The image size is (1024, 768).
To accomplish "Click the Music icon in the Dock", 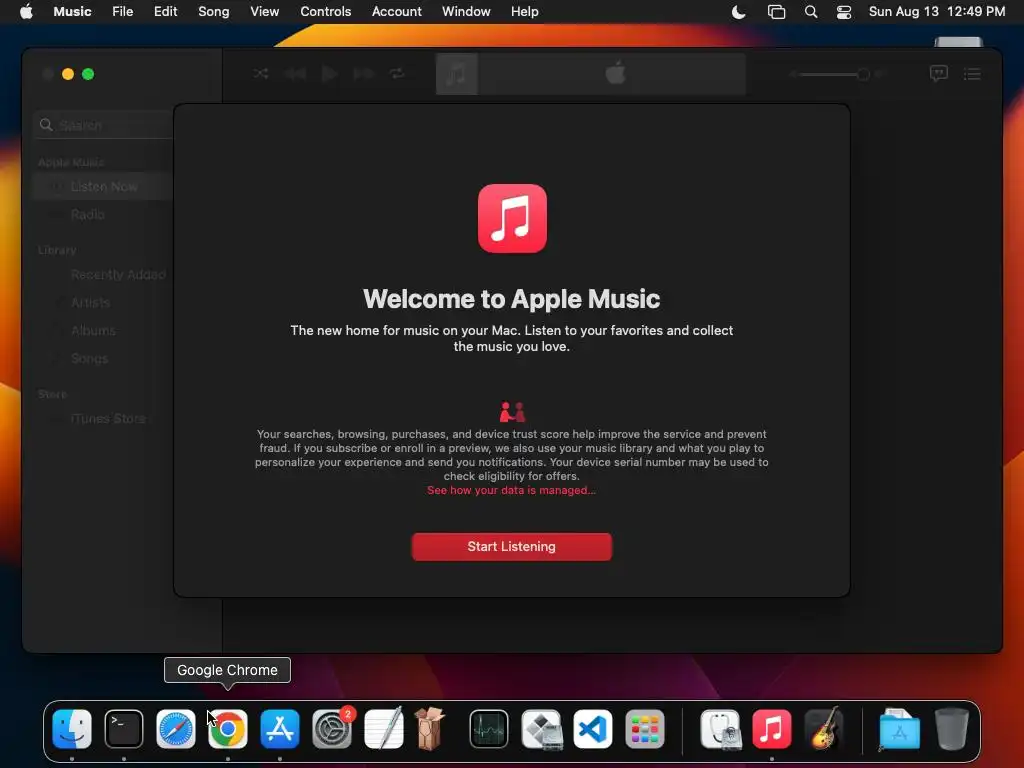I will 772,728.
